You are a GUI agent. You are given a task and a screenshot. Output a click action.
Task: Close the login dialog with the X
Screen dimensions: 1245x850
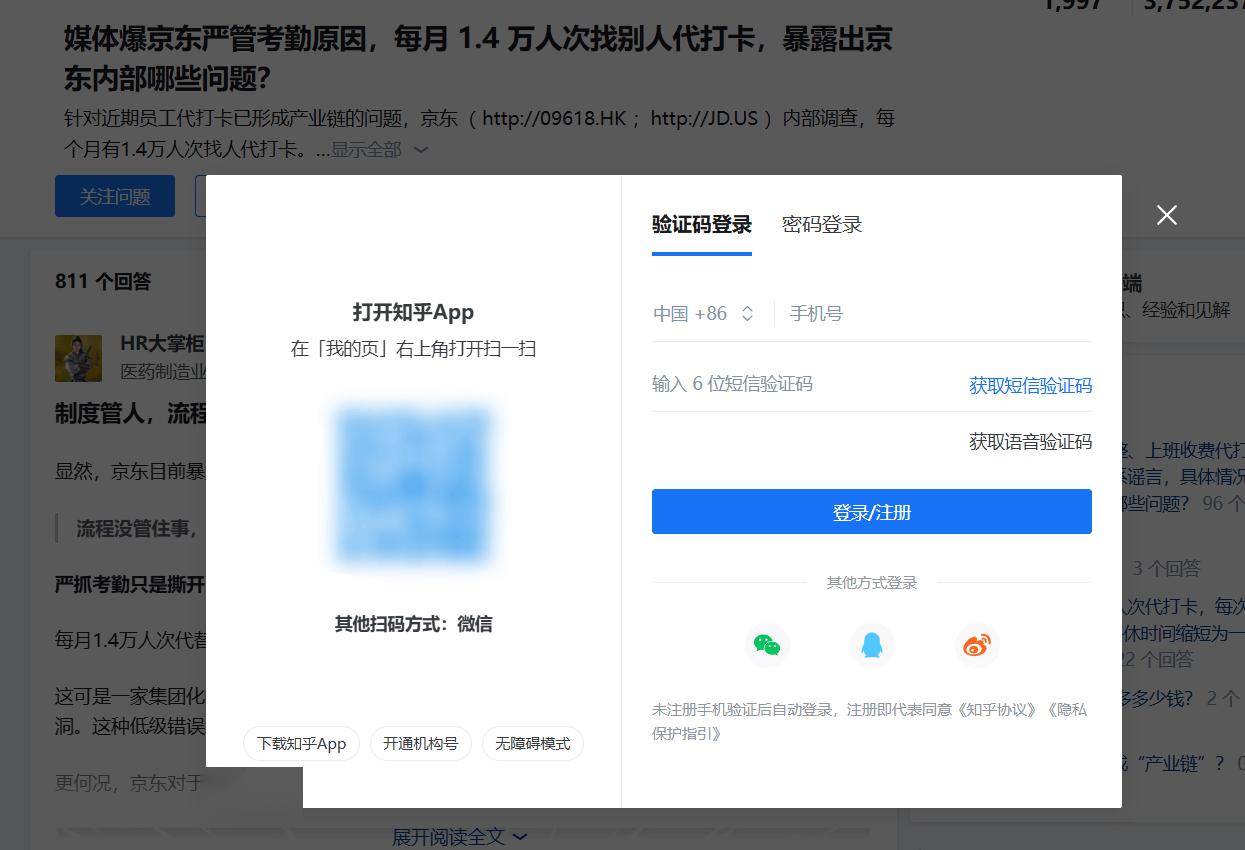pos(1166,215)
